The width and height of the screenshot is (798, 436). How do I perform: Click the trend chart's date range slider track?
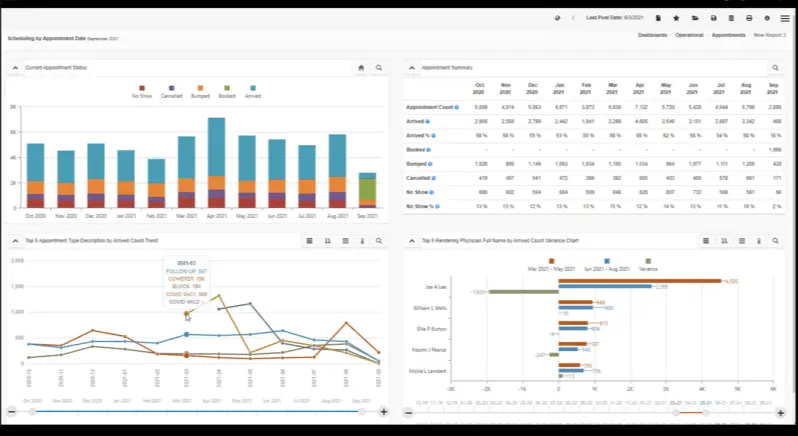[198, 412]
